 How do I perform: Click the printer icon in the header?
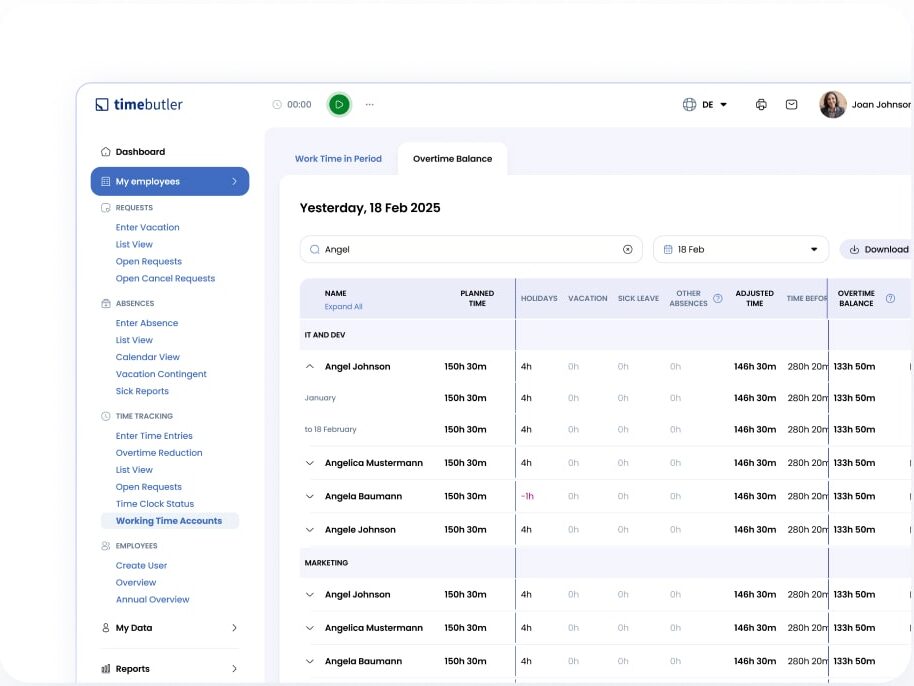click(761, 104)
